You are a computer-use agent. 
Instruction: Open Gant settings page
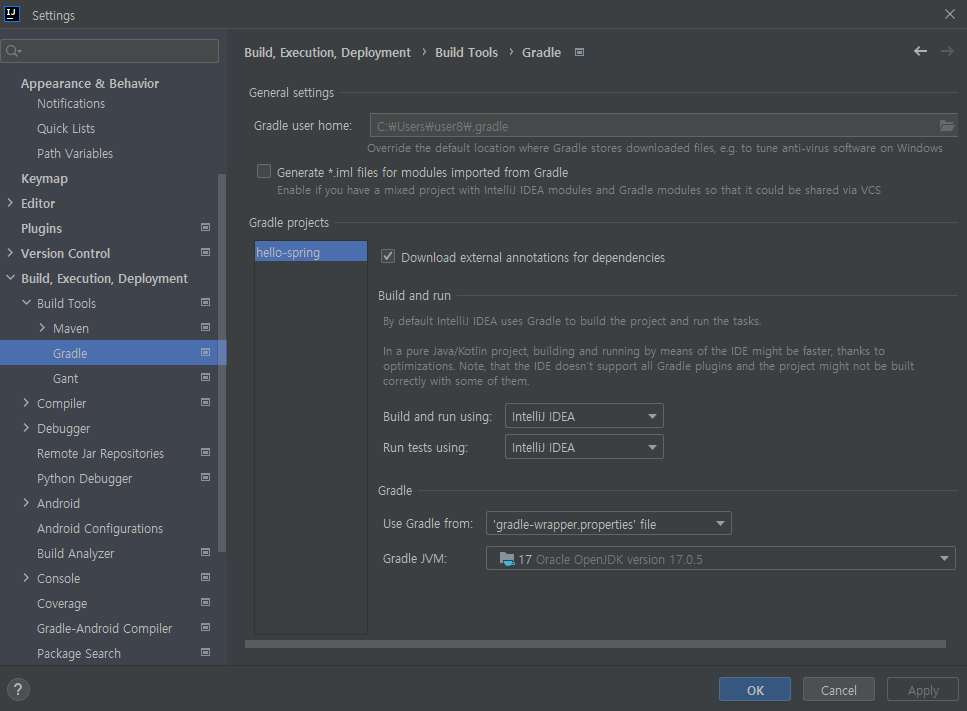(65, 379)
